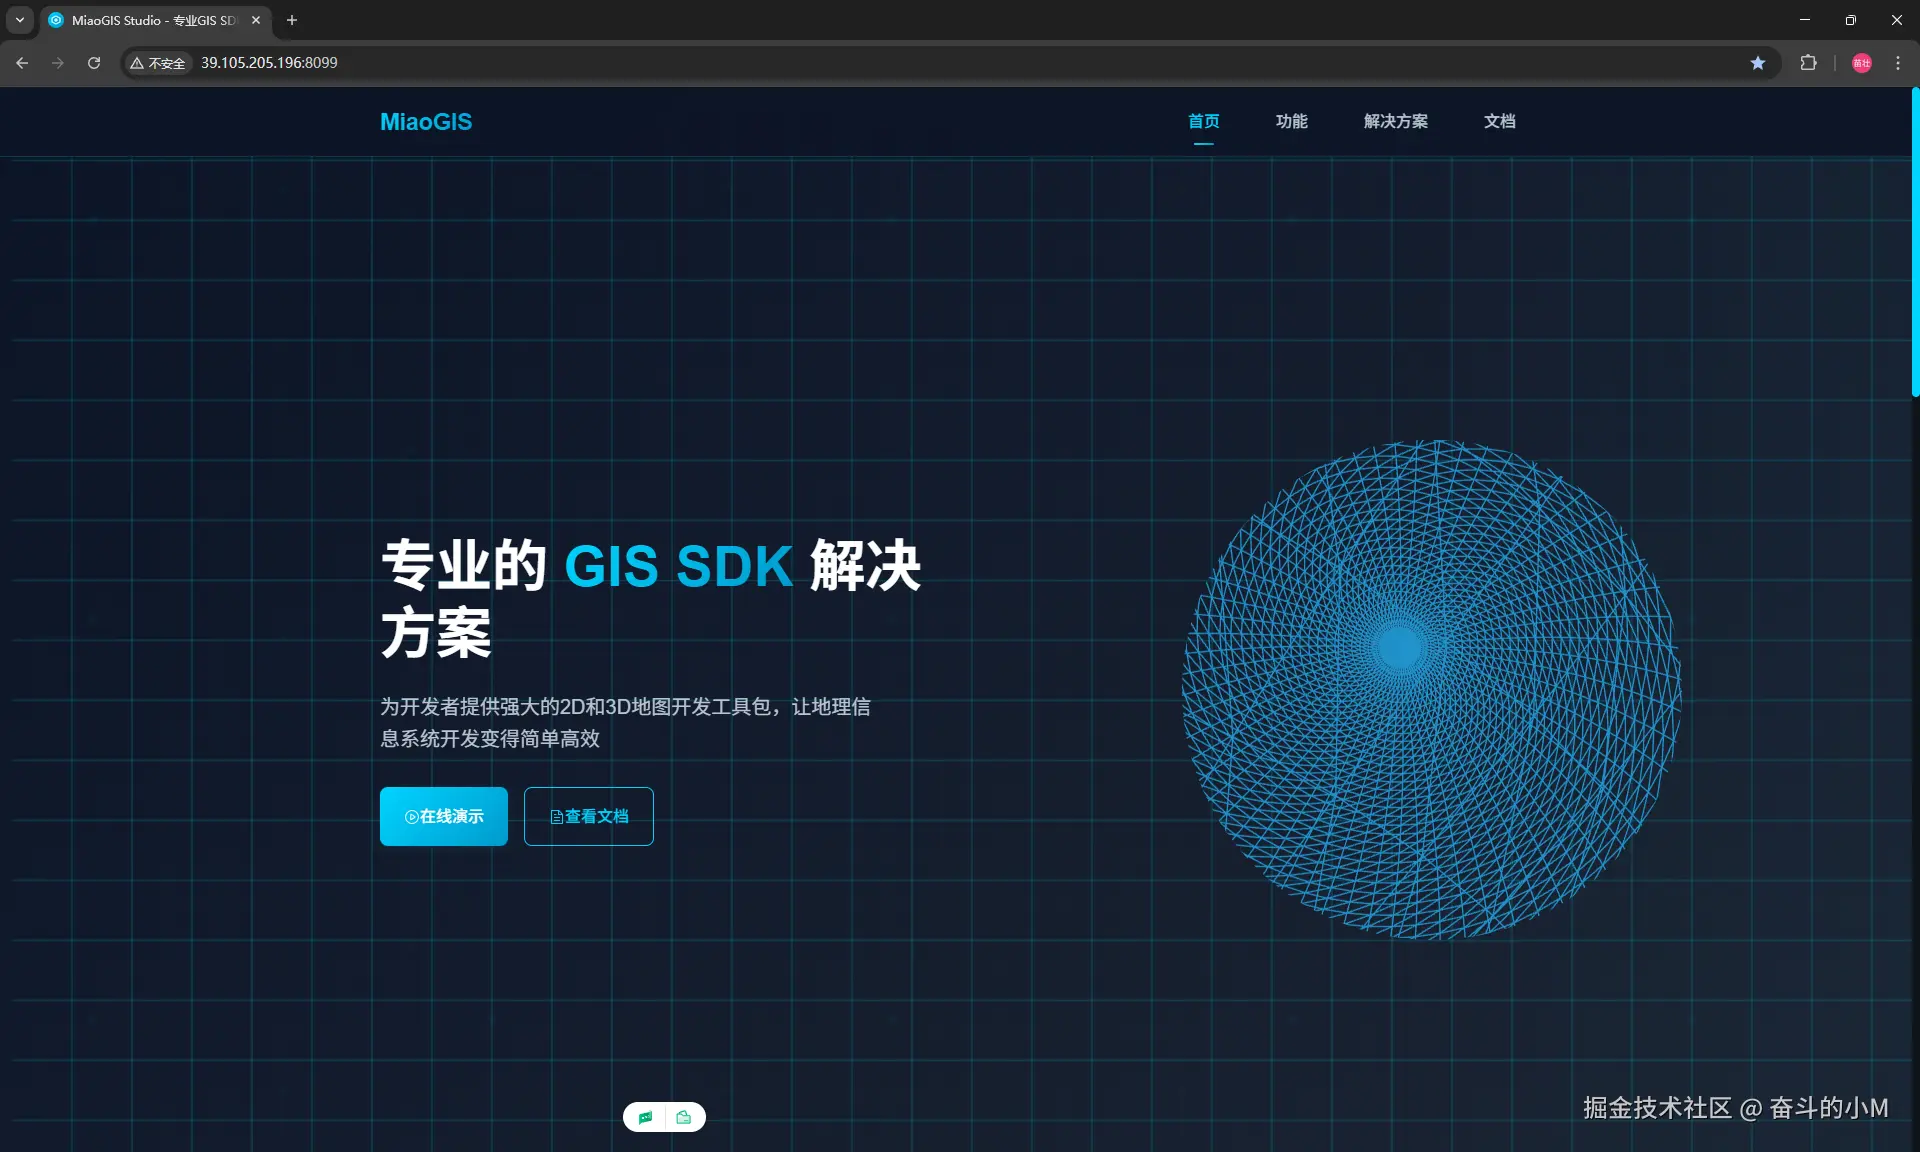1920x1152 pixels.
Task: Go back using browser back arrow
Action: [x=22, y=63]
